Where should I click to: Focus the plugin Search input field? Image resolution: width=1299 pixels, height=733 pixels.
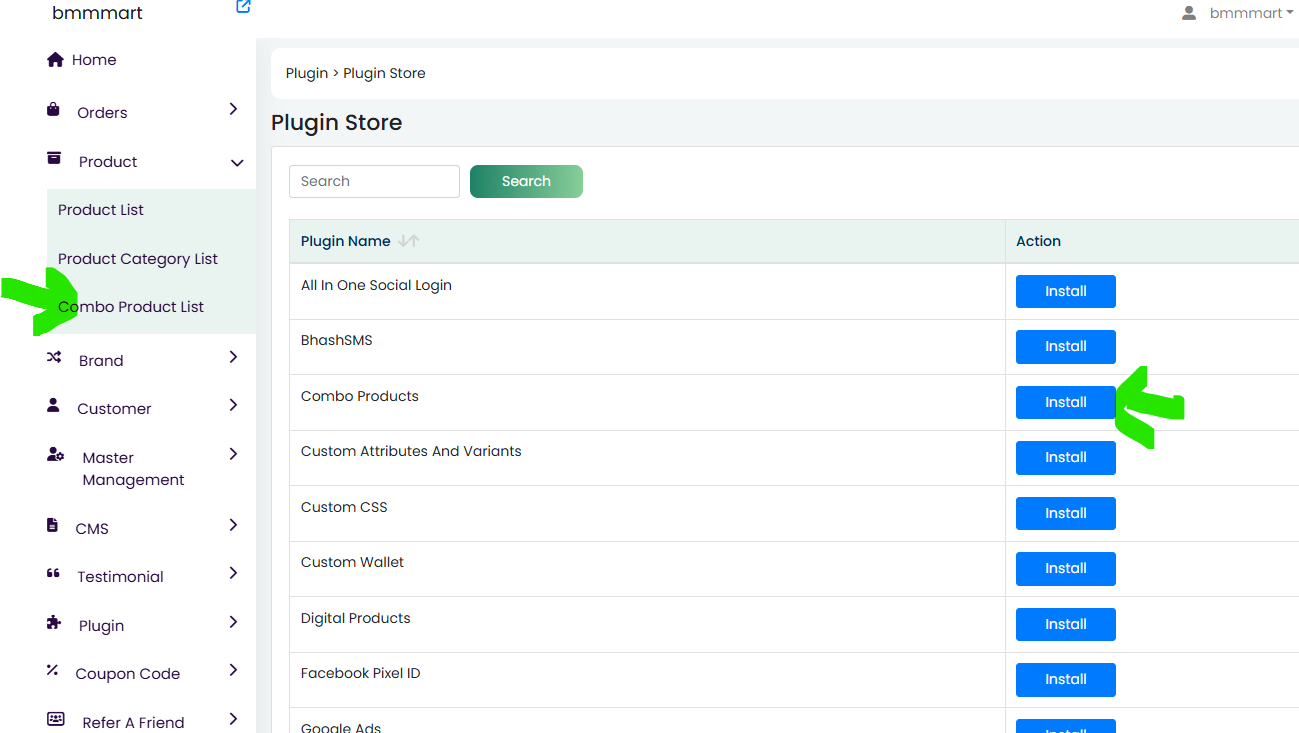tap(374, 181)
